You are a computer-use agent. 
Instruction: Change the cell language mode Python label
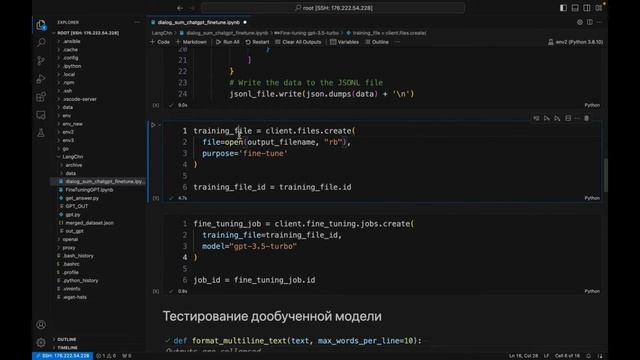pyautogui.click(x=592, y=198)
